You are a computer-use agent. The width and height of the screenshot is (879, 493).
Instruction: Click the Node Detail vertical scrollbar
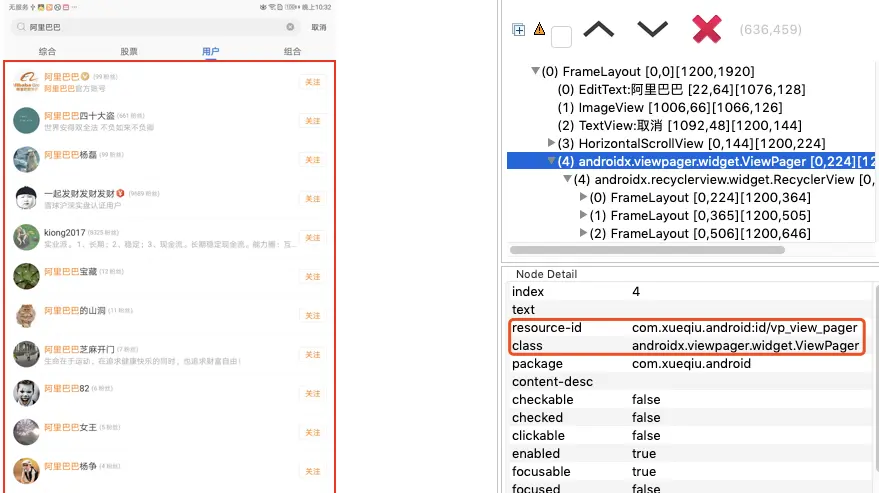tap(876, 376)
